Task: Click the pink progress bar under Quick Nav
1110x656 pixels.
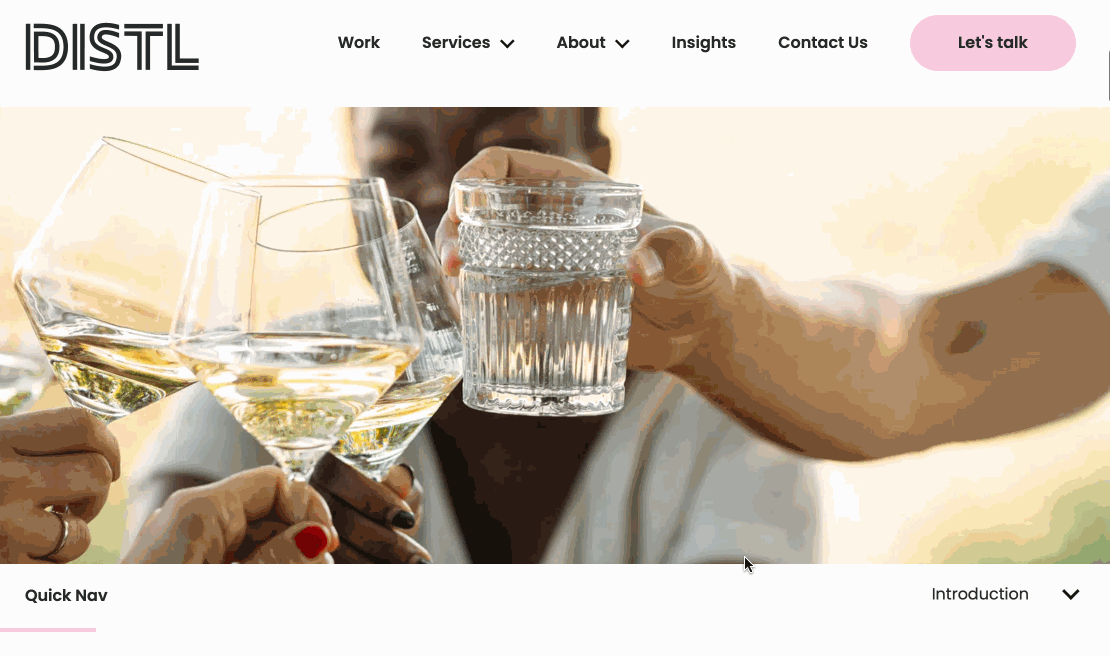Action: pos(48,630)
